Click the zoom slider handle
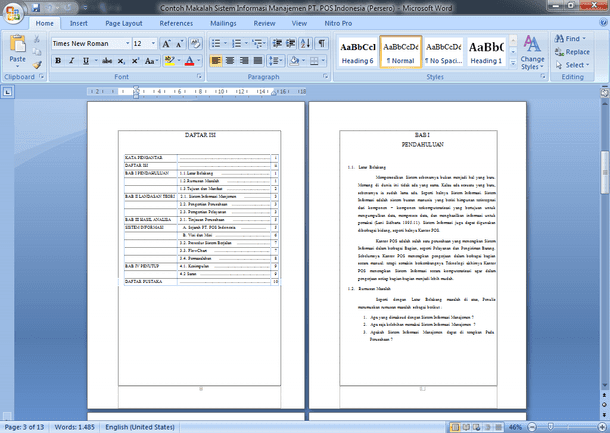 tap(551, 427)
